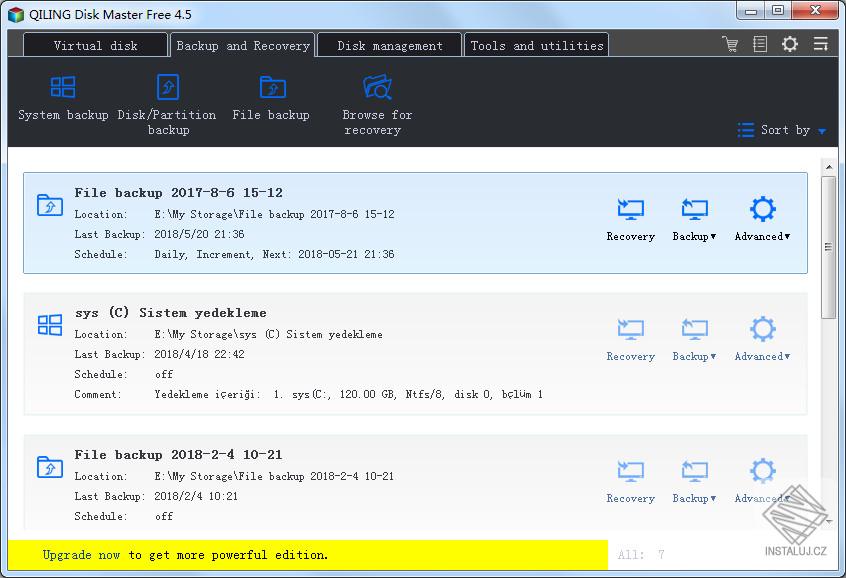Click the All: 7 count in status bar
846x578 pixels.
[641, 554]
